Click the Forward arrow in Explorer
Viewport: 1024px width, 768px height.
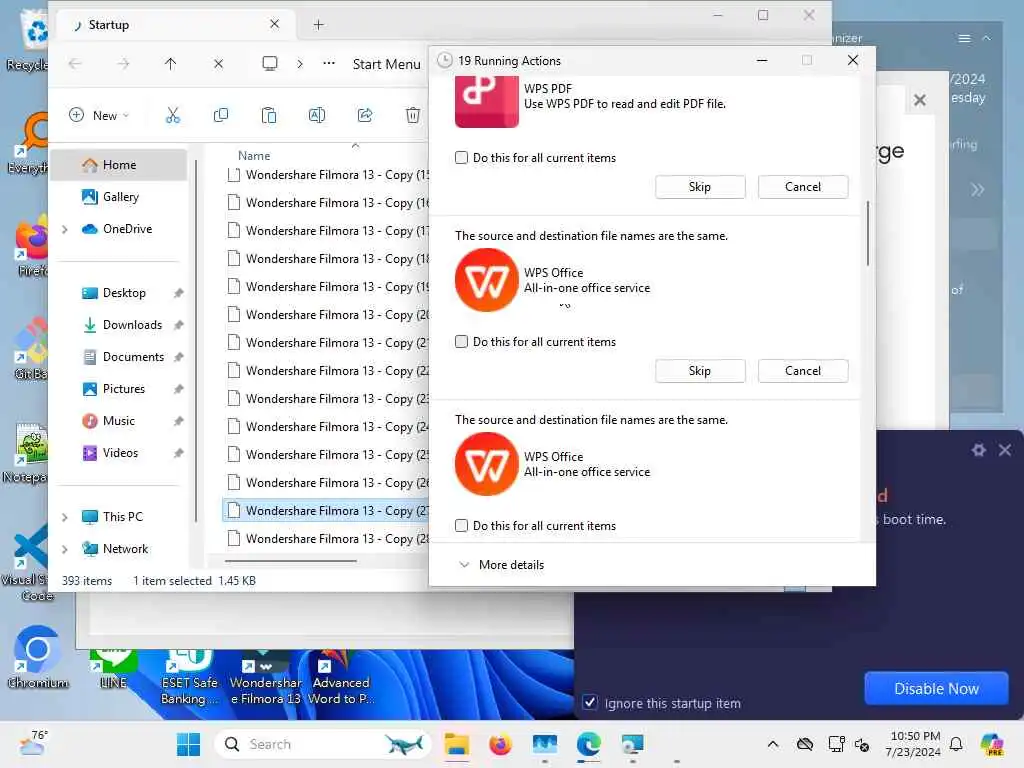pos(123,63)
